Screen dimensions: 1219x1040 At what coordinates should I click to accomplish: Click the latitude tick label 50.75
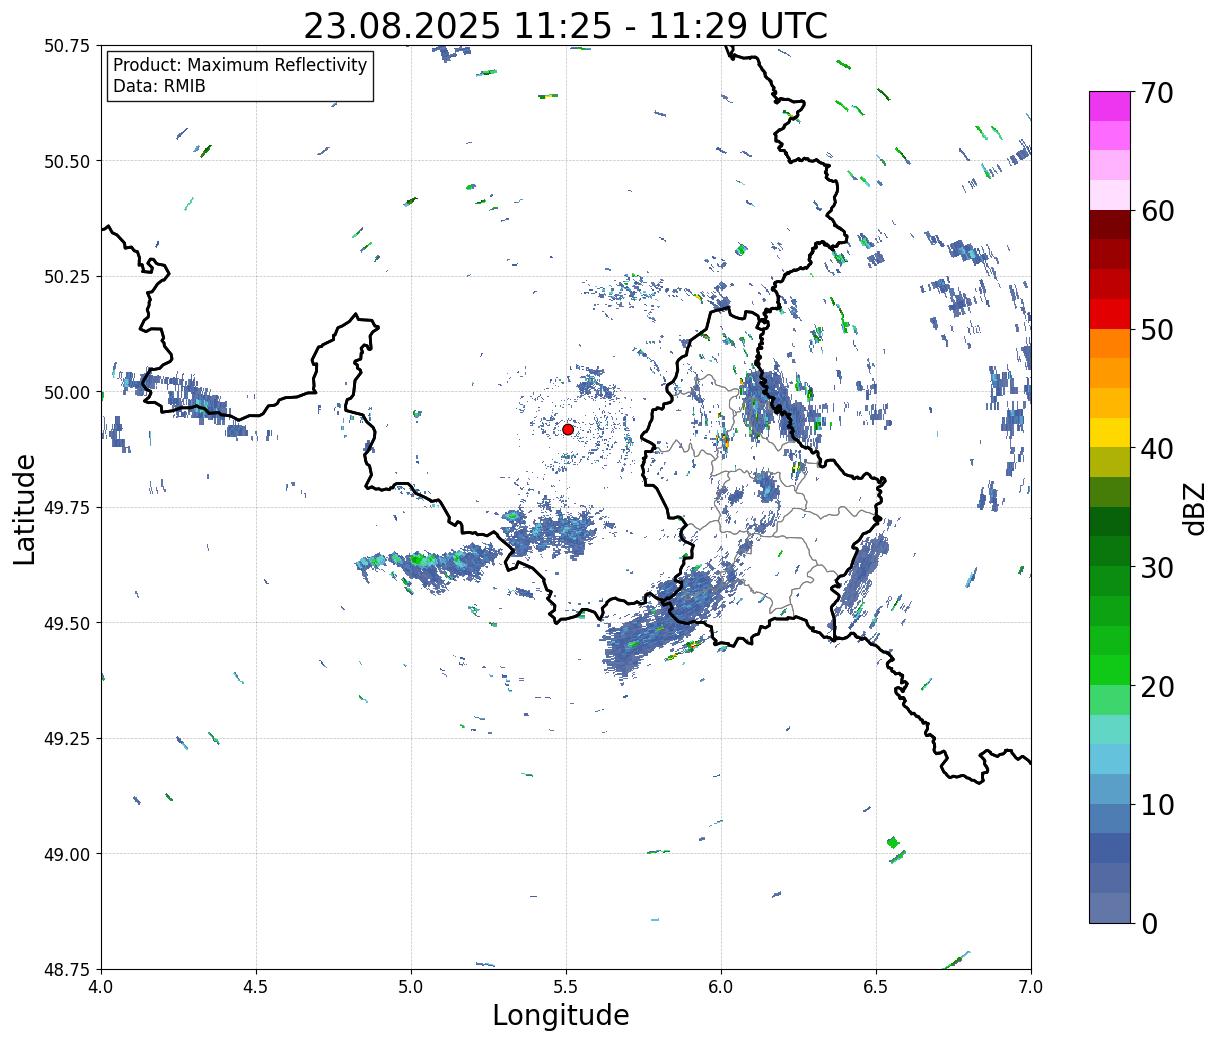66,46
